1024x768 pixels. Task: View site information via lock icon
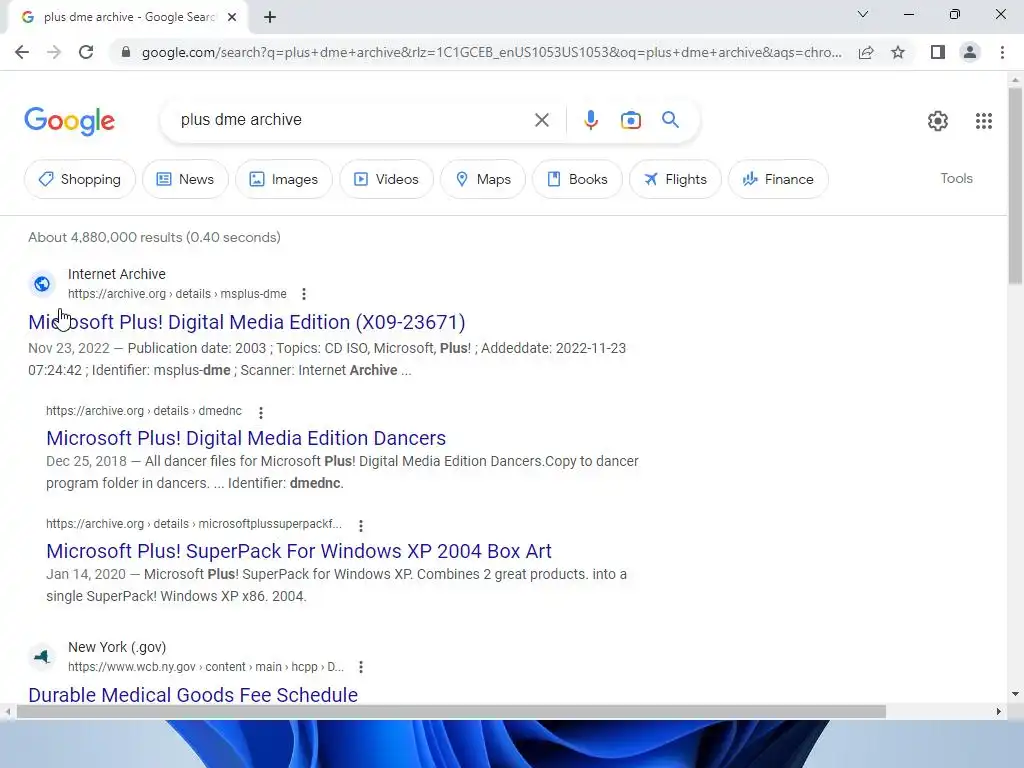[x=126, y=52]
